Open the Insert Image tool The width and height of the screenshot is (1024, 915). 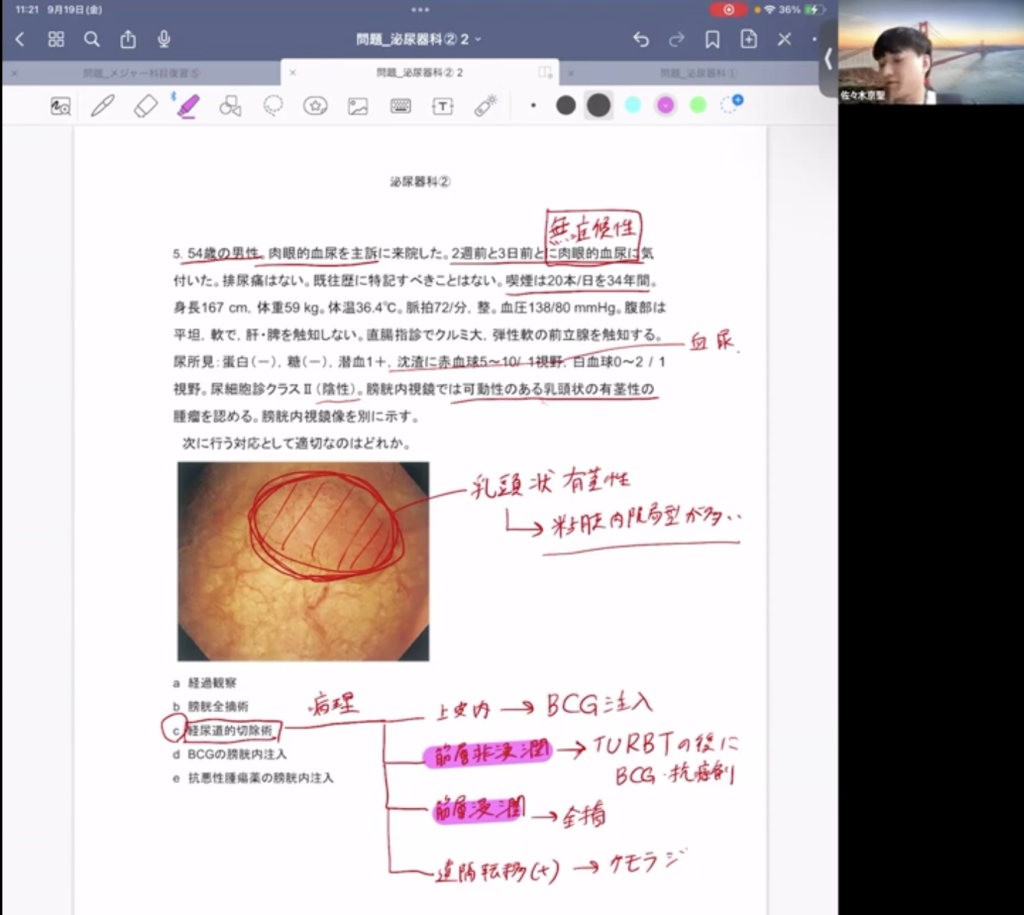point(357,104)
